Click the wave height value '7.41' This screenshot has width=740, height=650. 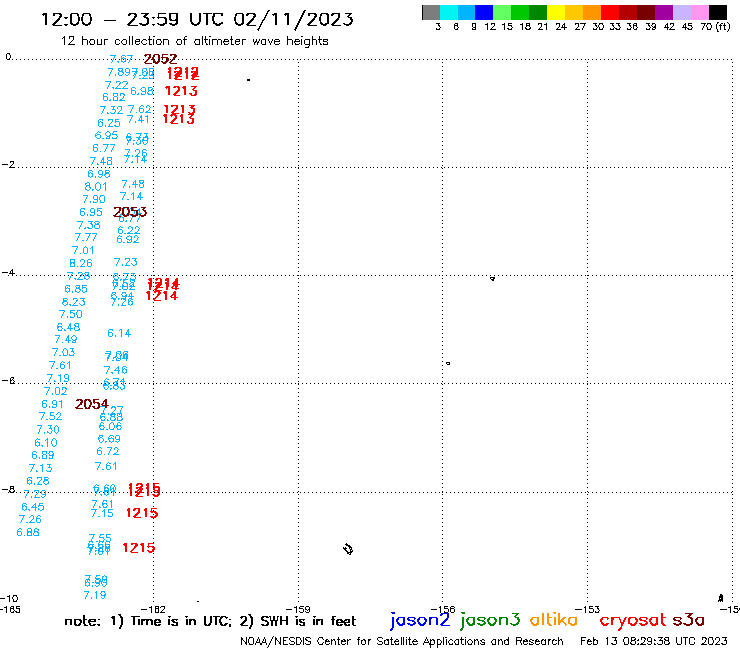pyautogui.click(x=138, y=119)
